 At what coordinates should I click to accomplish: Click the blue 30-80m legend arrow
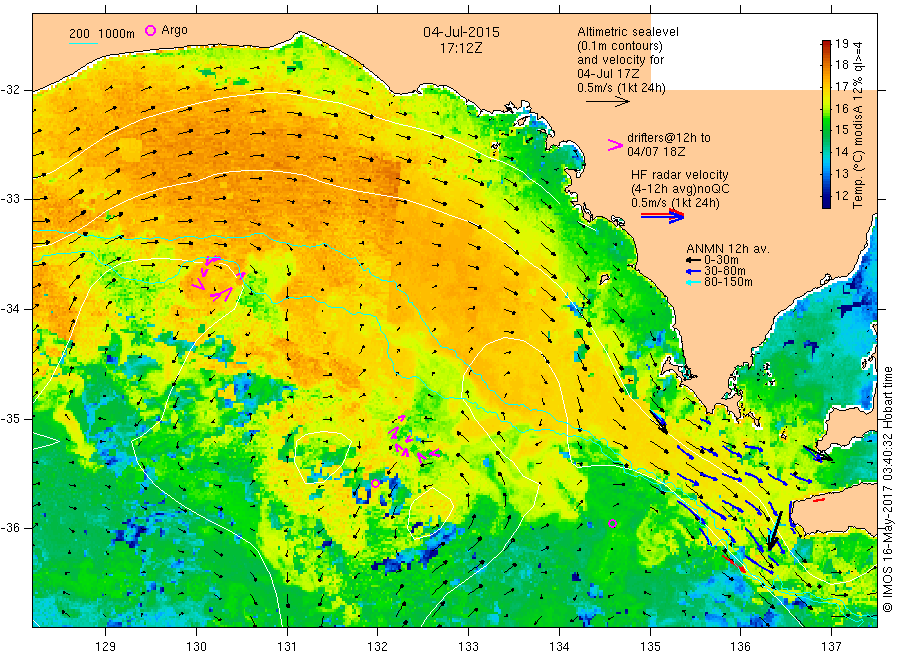pyautogui.click(x=694, y=271)
